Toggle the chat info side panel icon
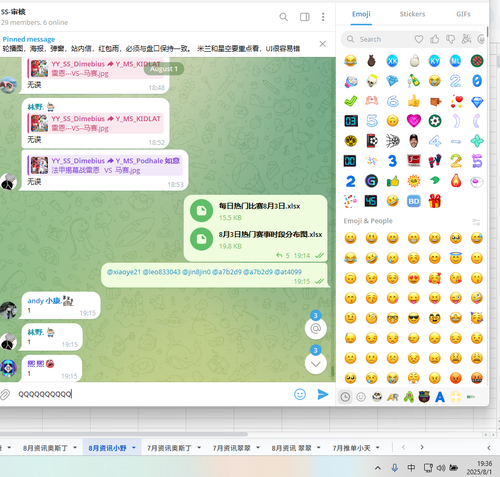The height and width of the screenshot is (477, 500). (305, 17)
